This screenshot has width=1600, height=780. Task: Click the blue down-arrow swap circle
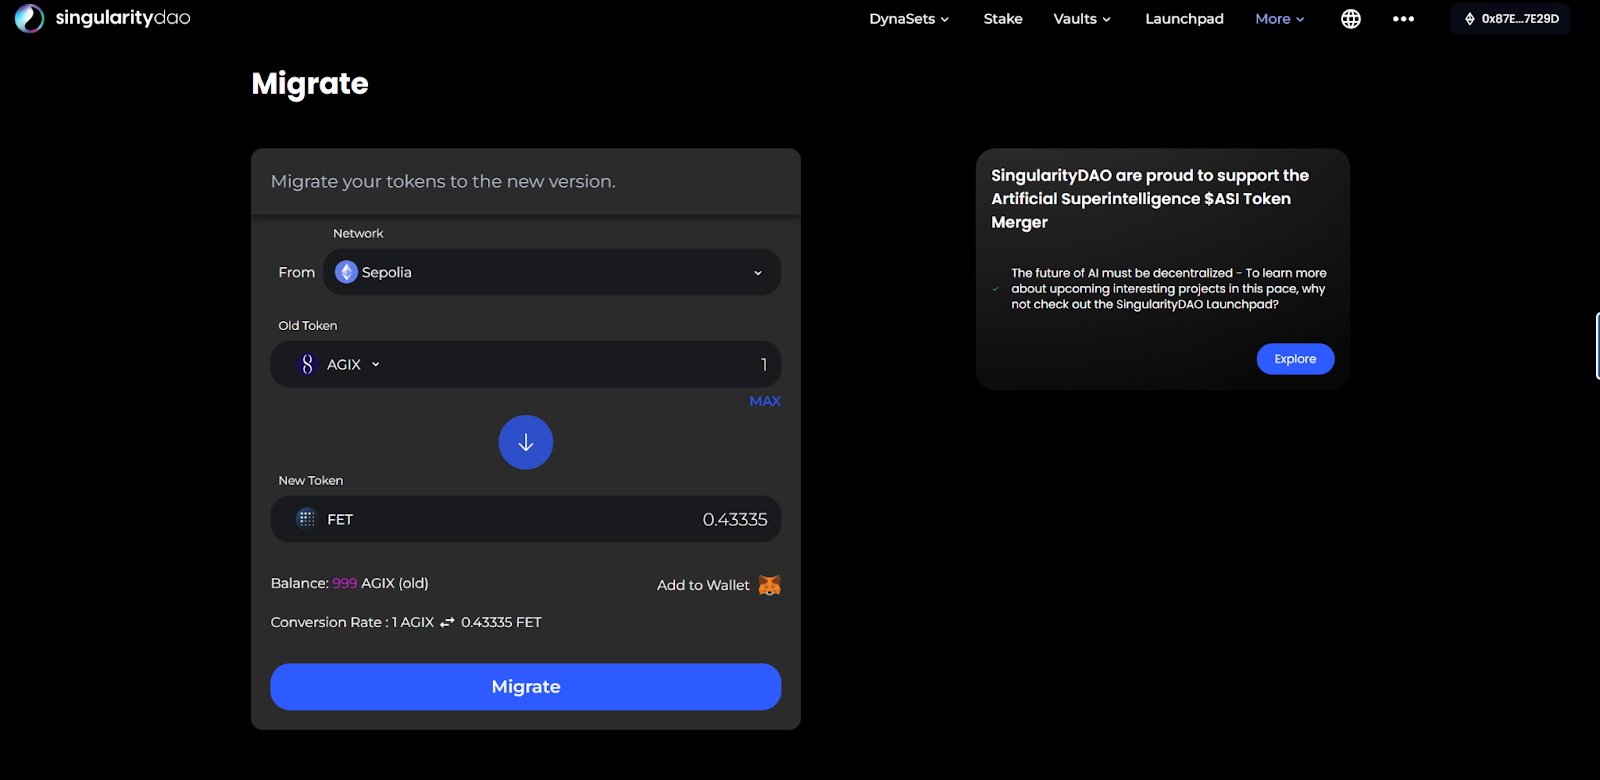pos(526,442)
